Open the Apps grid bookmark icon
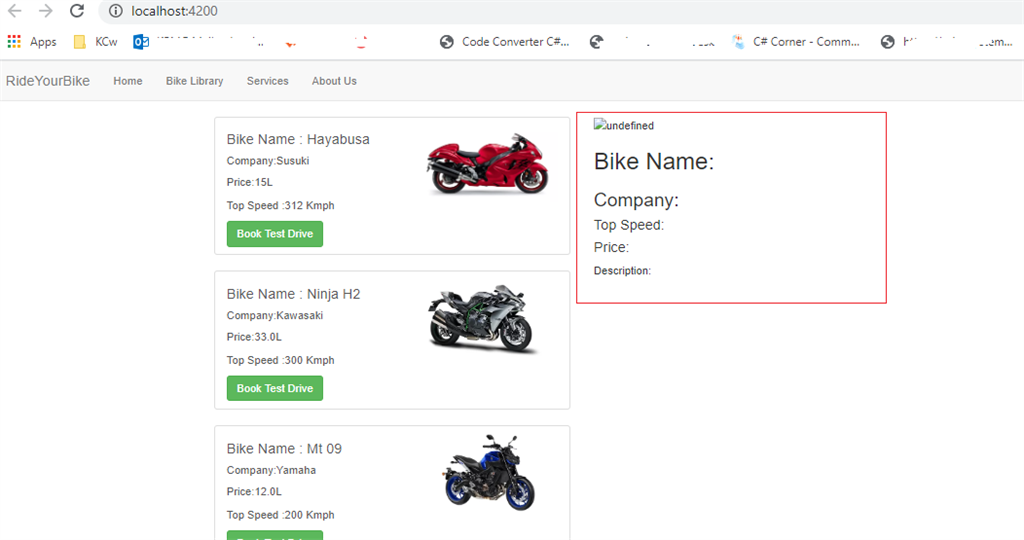 (14, 42)
